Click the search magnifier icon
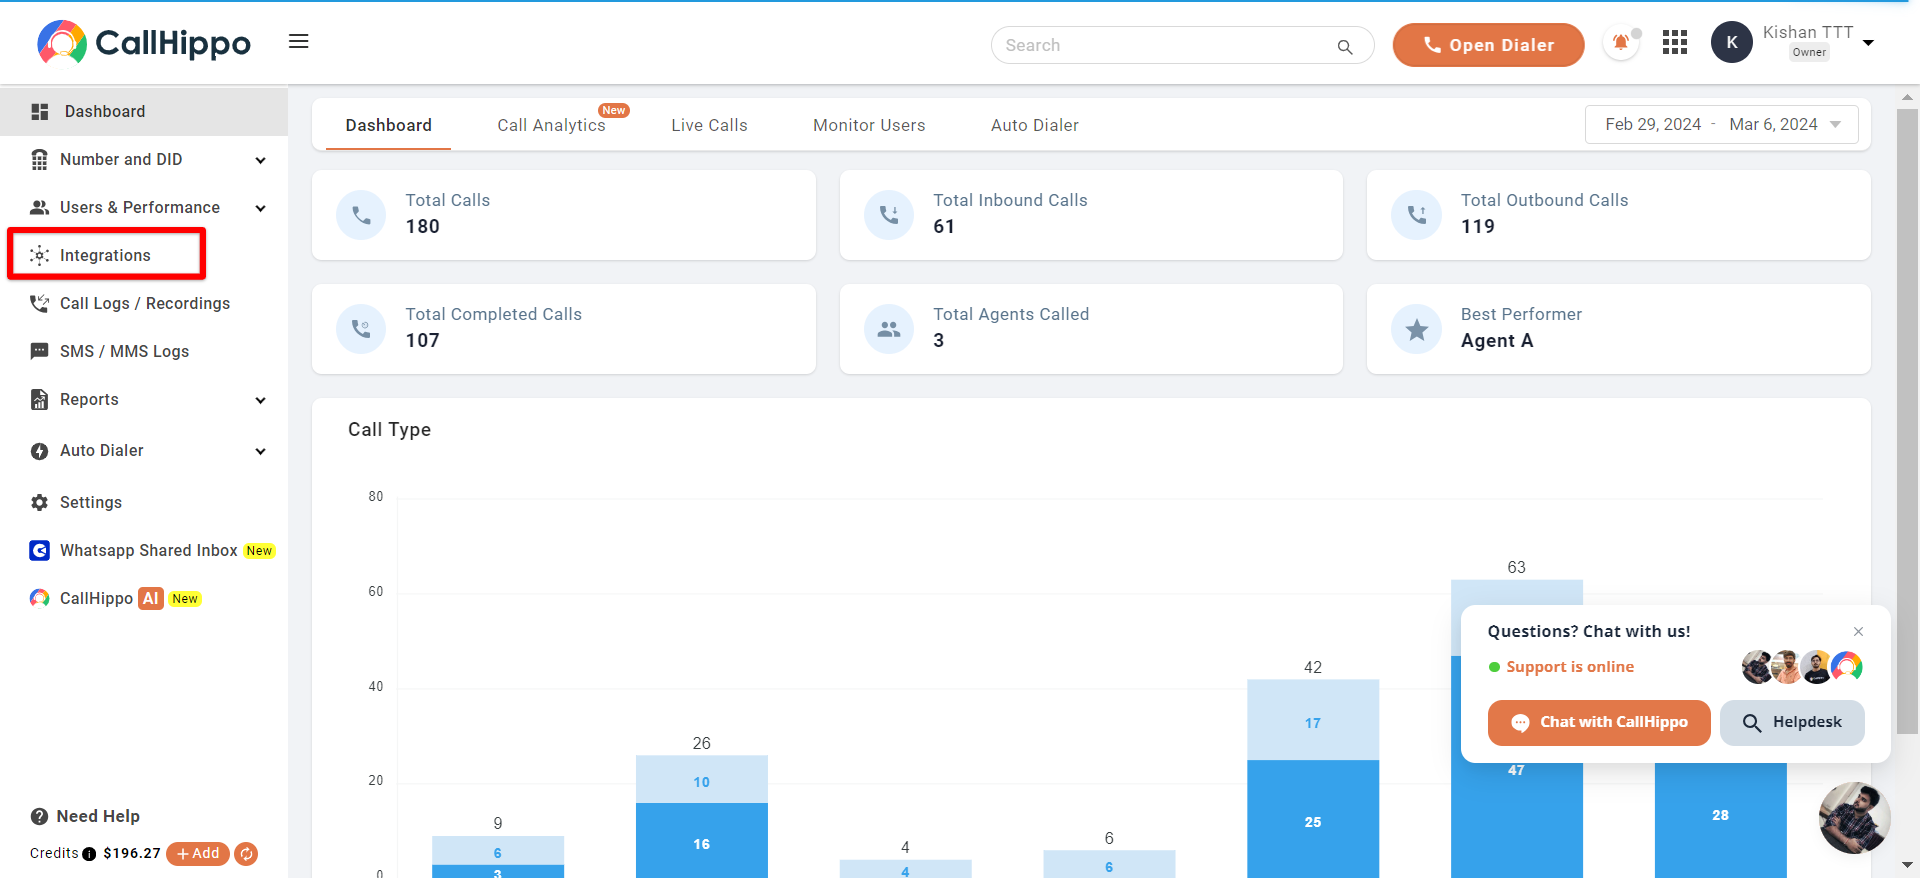 (x=1345, y=46)
